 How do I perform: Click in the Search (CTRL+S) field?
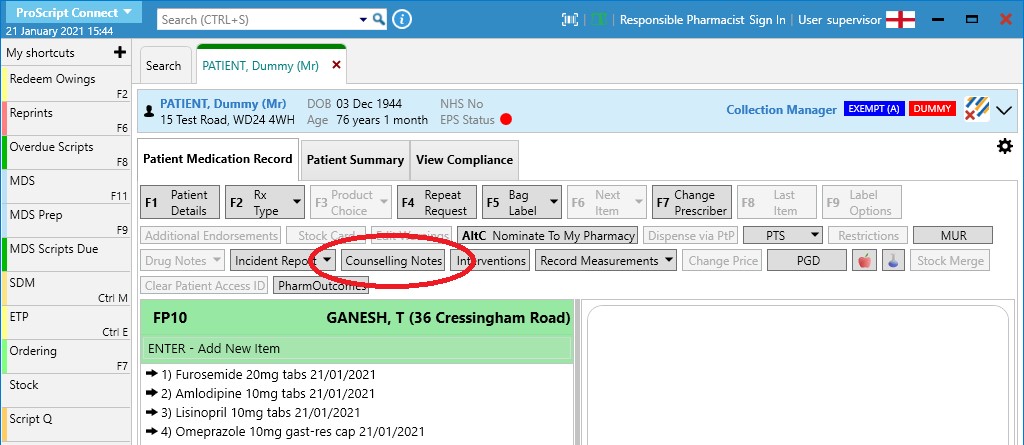258,20
